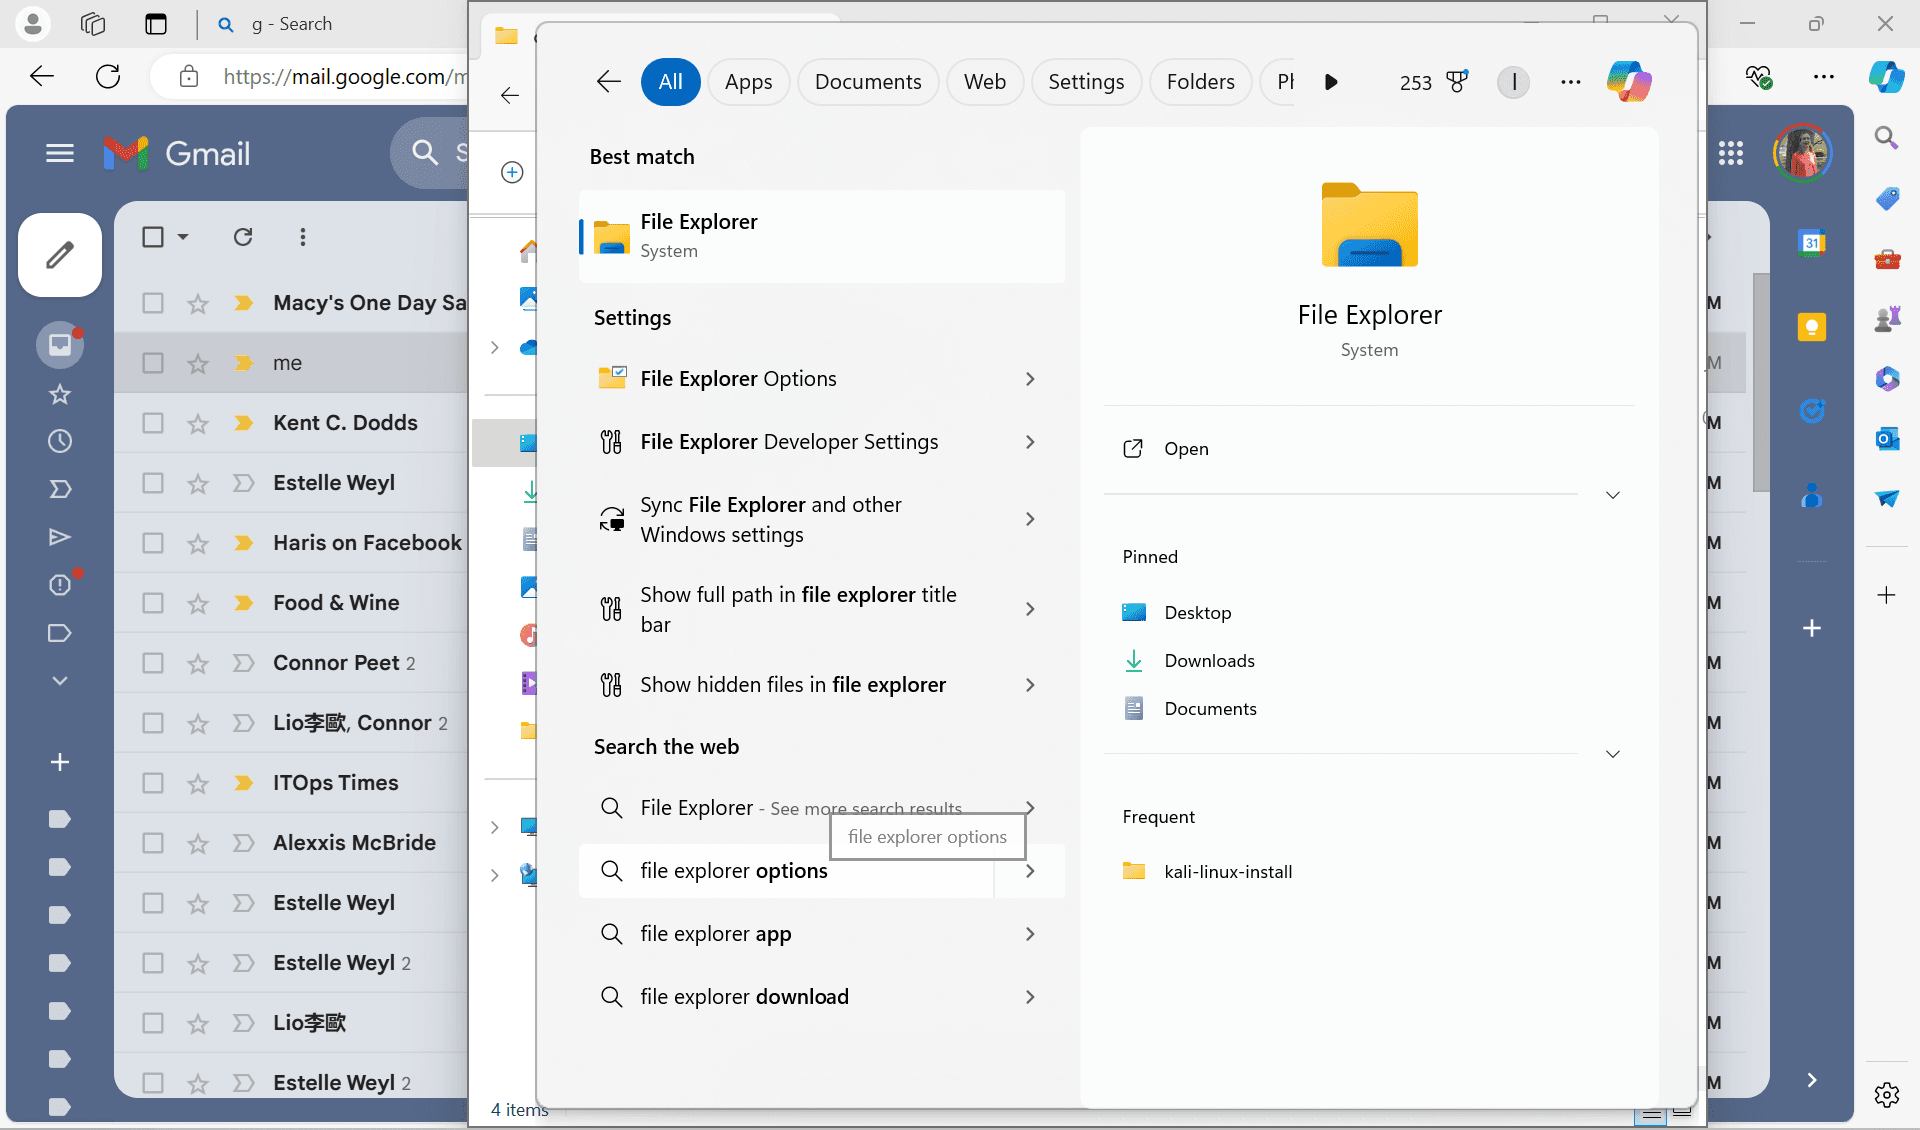Go back in the search panel
Viewport: 1920px width, 1130px height.
tap(608, 82)
